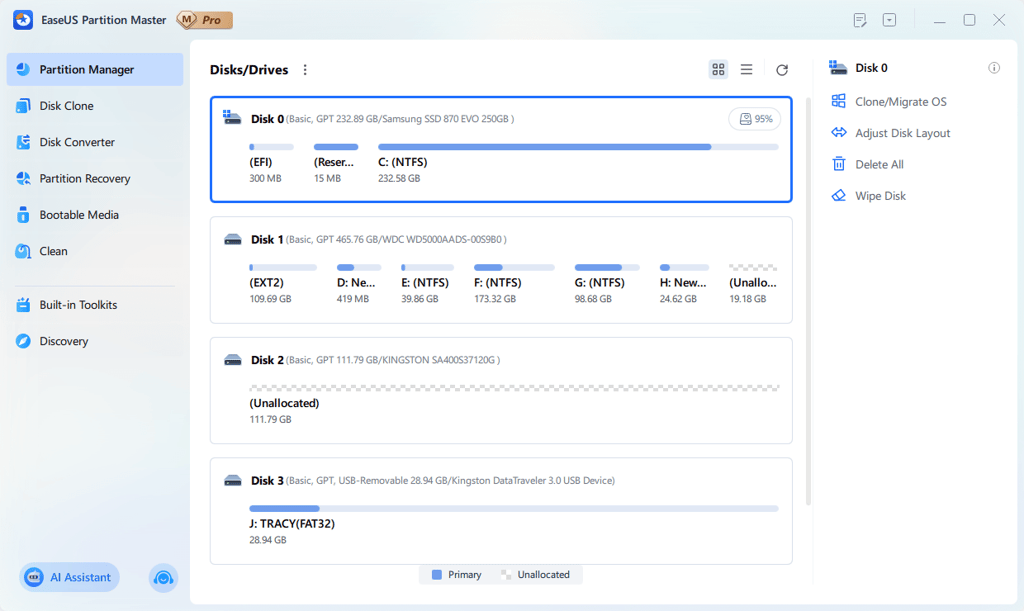Image resolution: width=1024 pixels, height=611 pixels.
Task: Click the Discovery compass icon
Action: pos(23,341)
